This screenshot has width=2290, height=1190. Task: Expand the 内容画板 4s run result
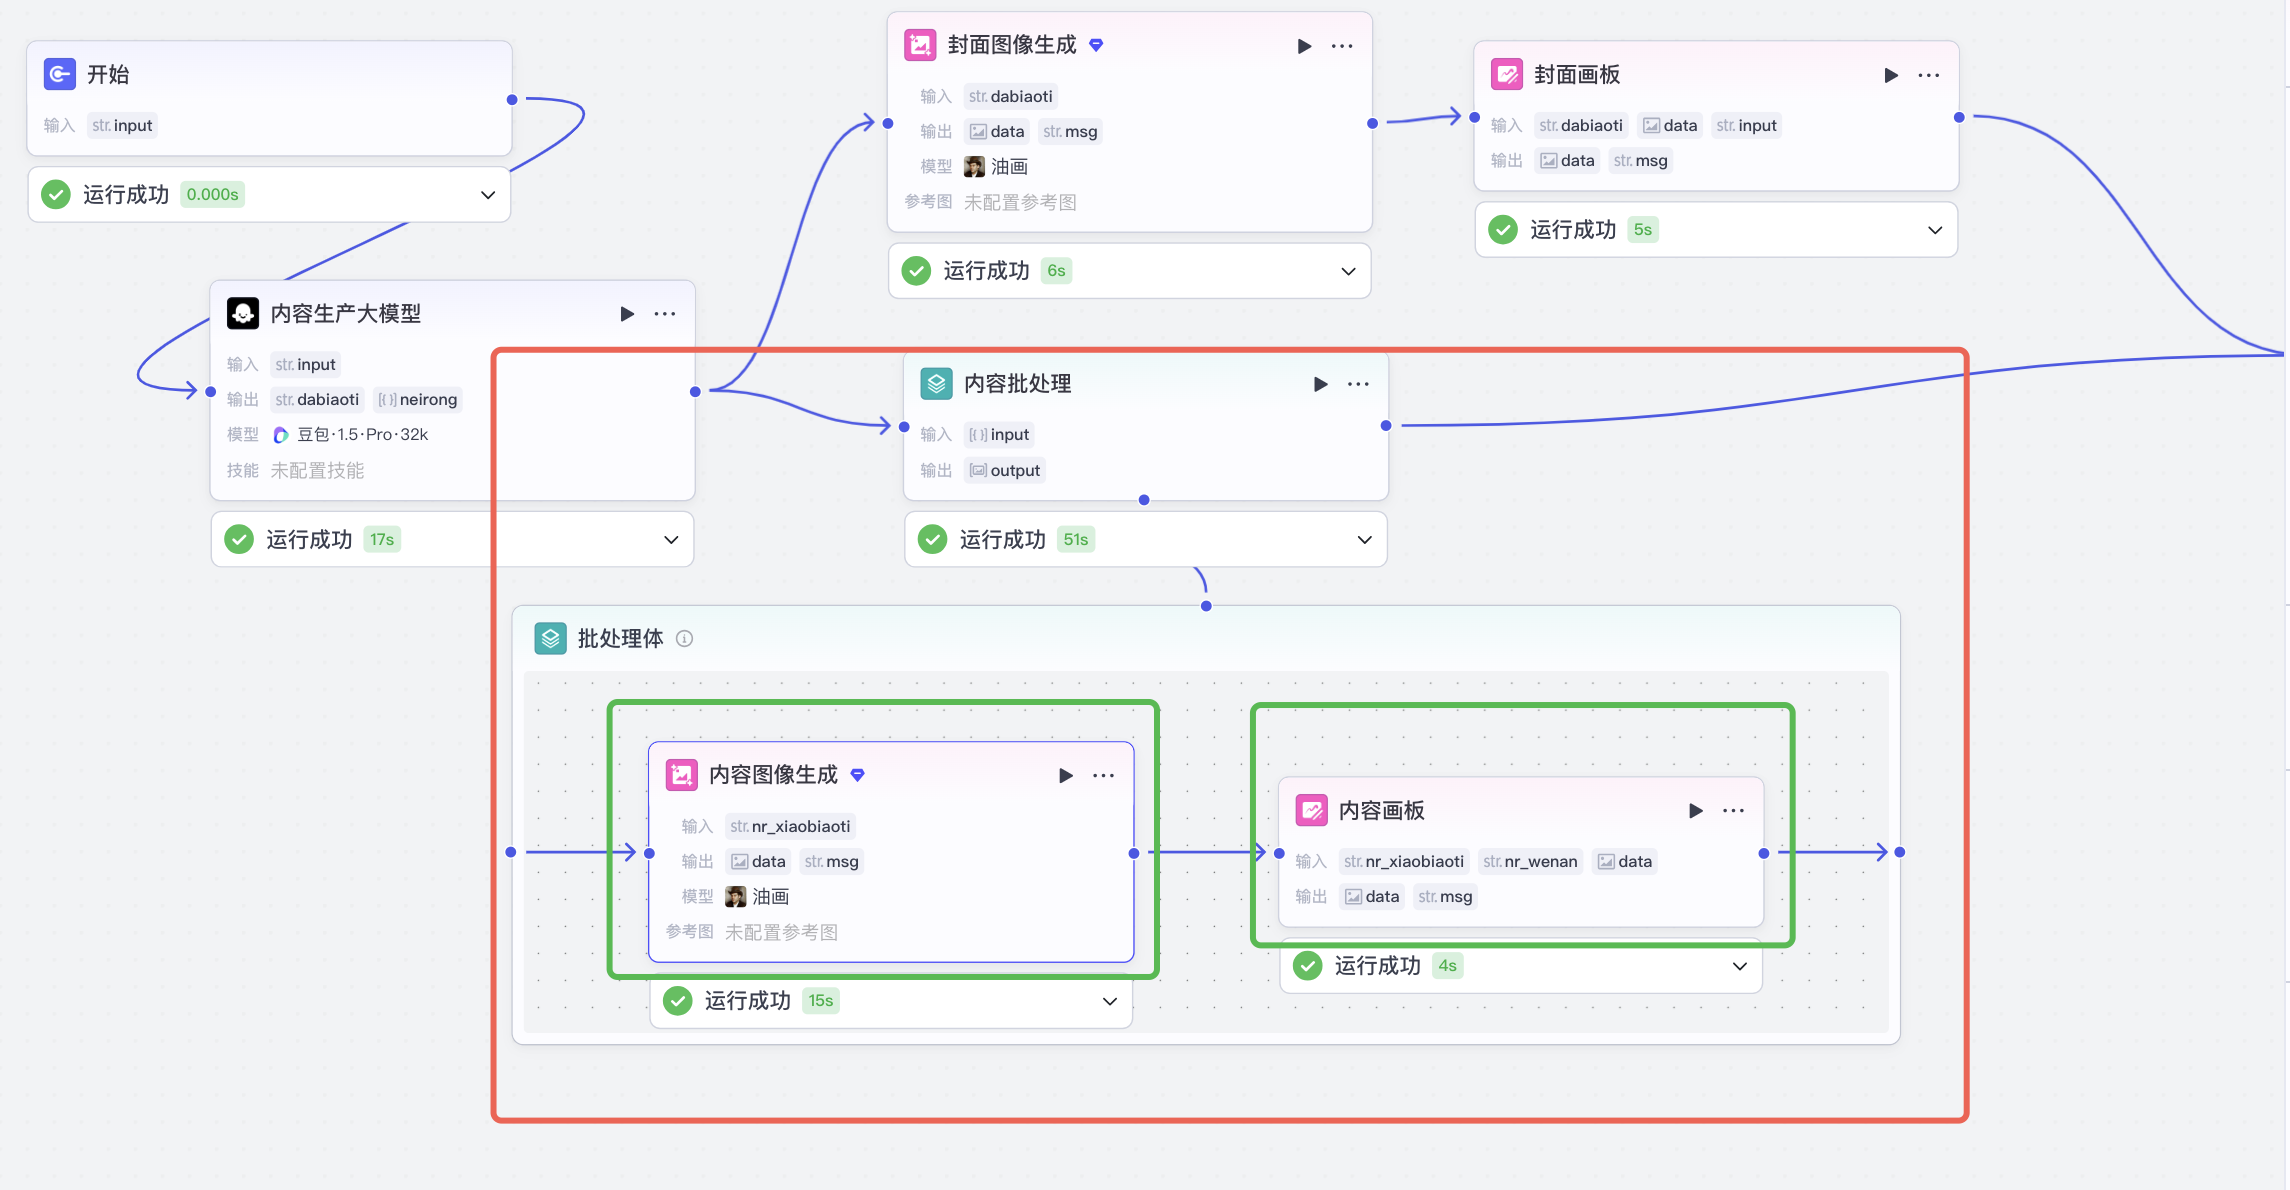pos(1739,966)
